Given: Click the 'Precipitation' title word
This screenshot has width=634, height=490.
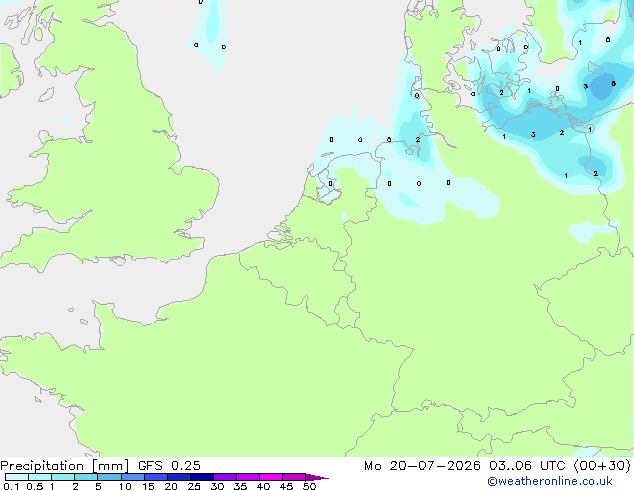Looking at the screenshot, I should [x=42, y=466].
